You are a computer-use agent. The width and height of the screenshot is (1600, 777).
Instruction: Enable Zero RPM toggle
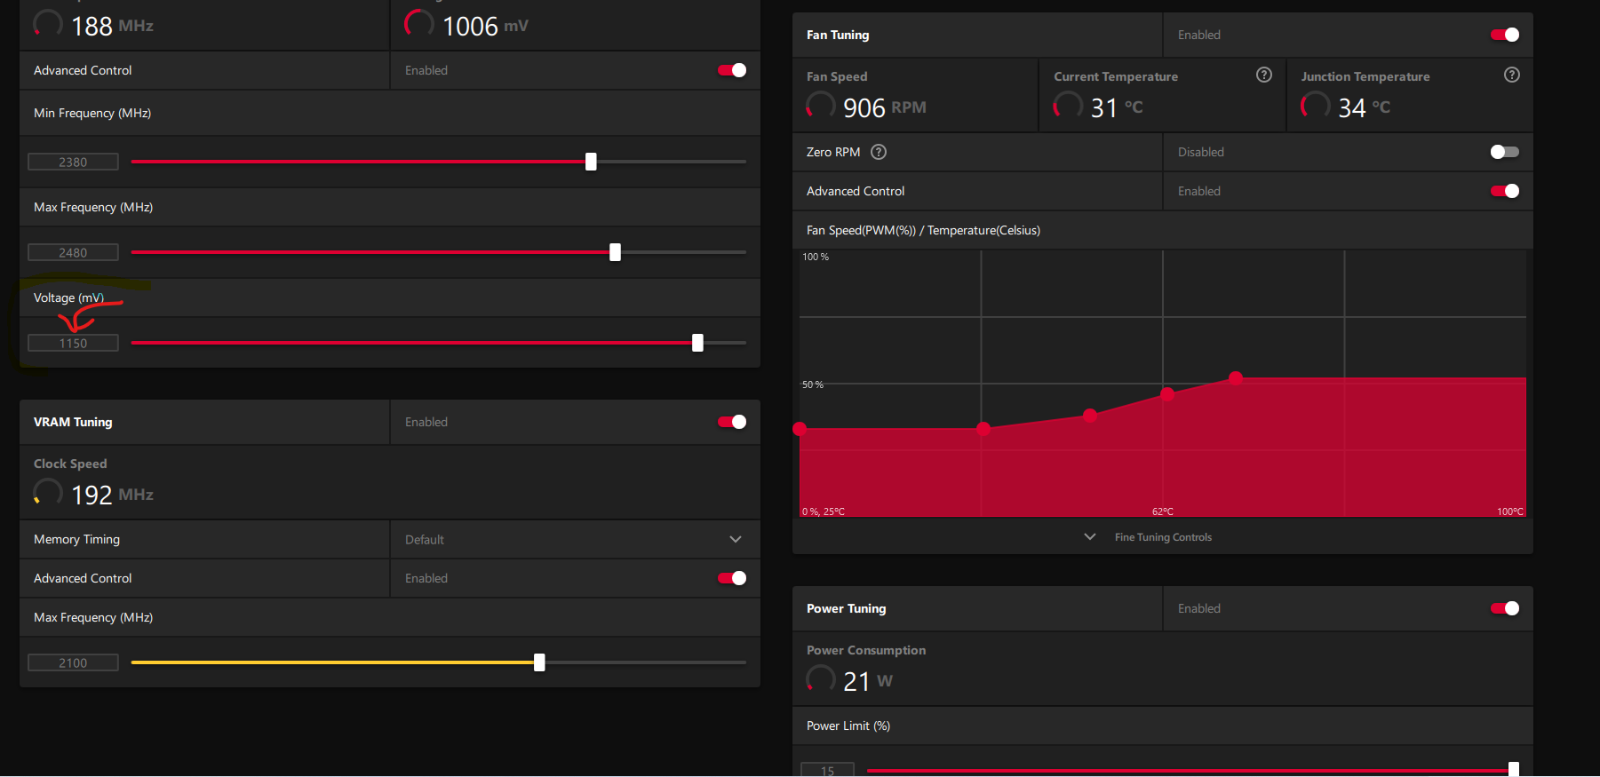coord(1505,152)
